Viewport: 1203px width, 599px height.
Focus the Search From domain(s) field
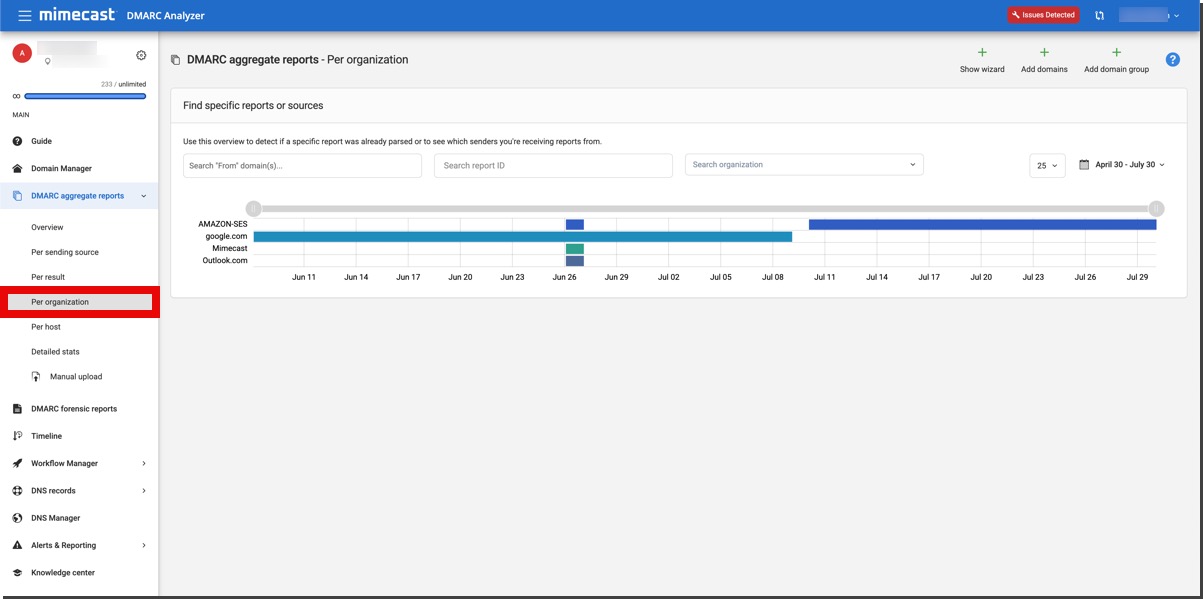[x=302, y=165]
